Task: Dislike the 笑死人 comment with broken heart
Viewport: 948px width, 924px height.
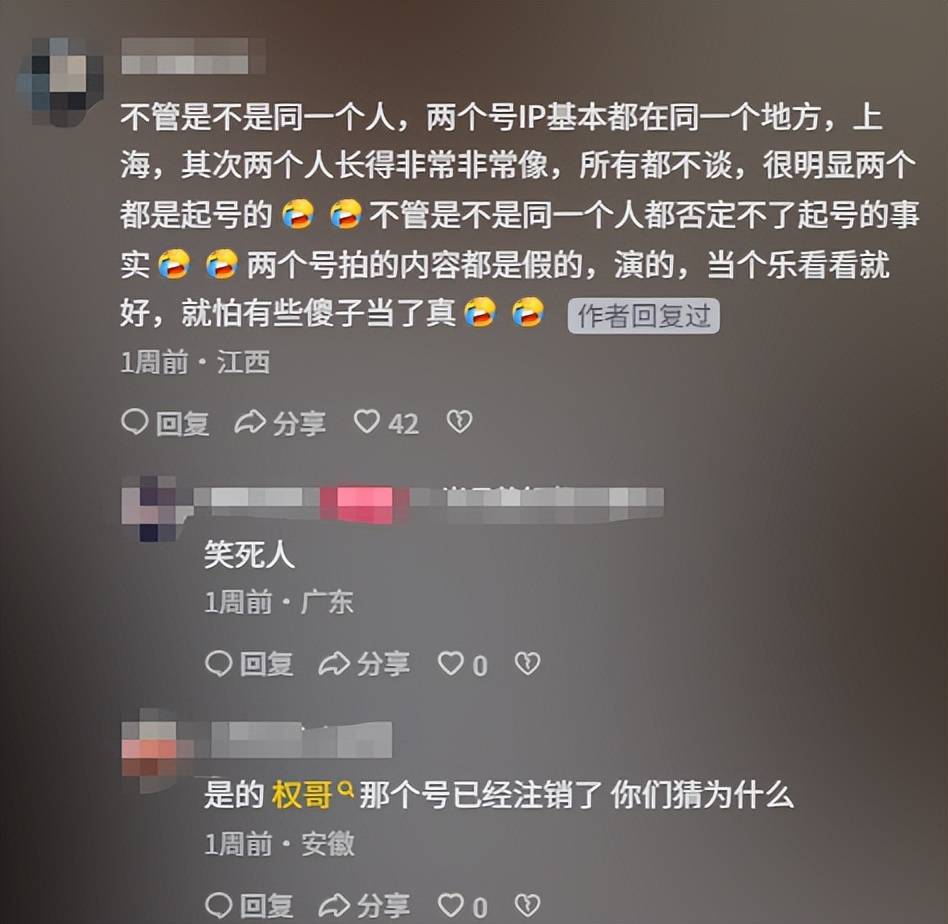Action: pyautogui.click(x=527, y=663)
